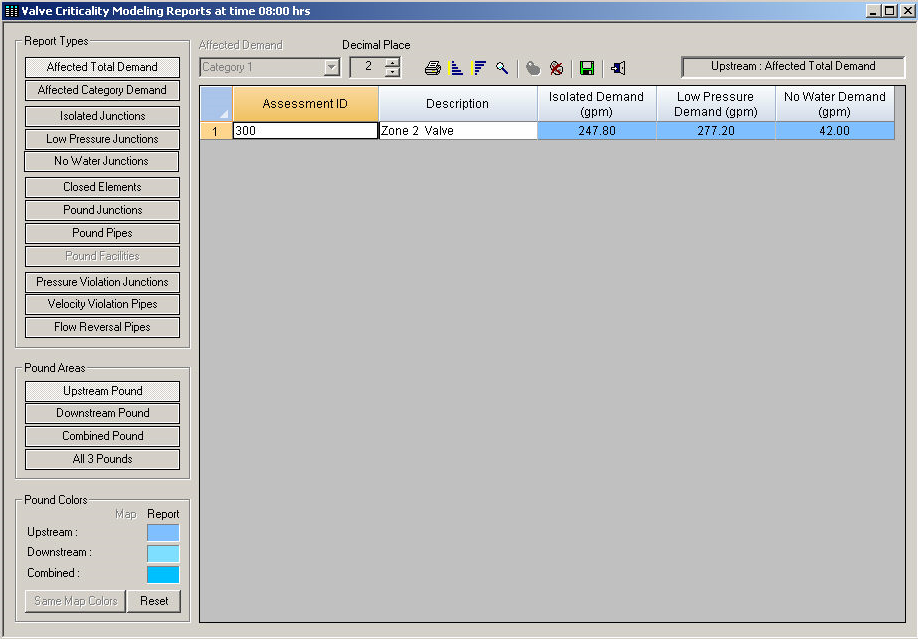
Task: Click the Assessment ID column header
Action: click(306, 104)
